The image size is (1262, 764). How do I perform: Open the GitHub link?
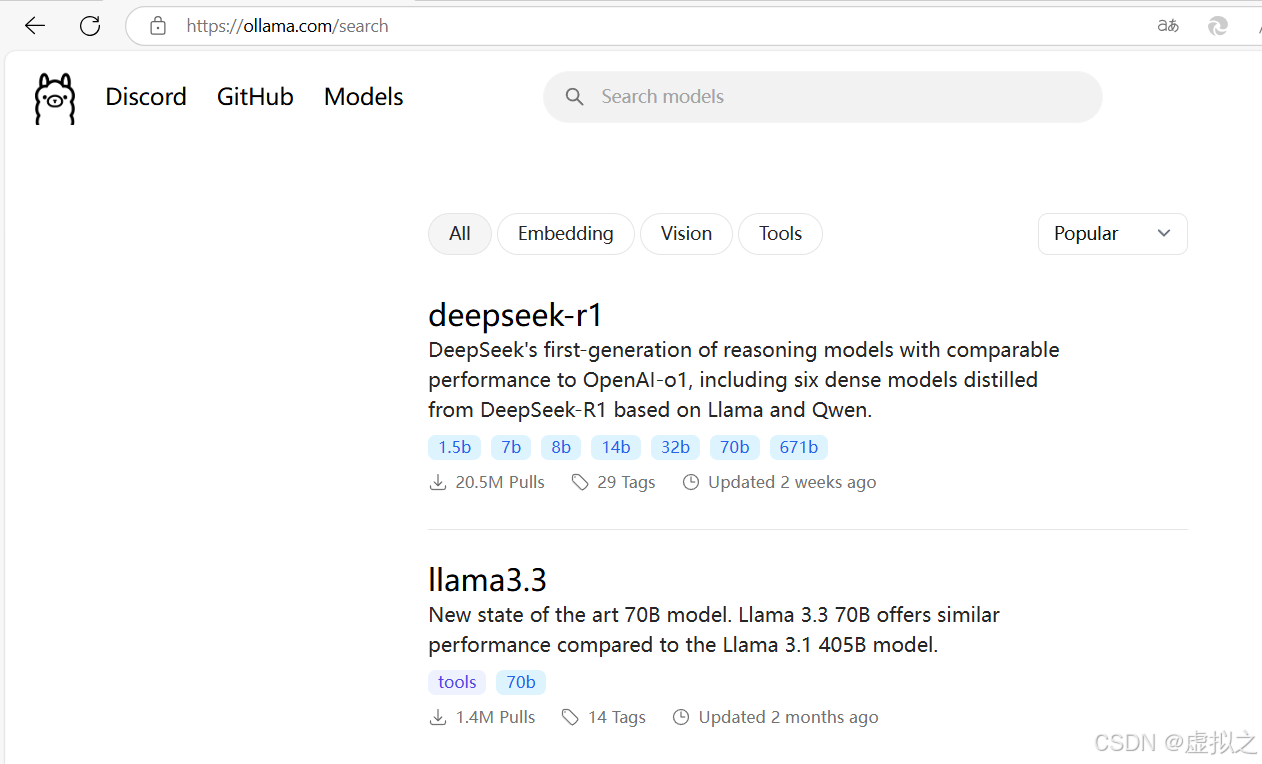(x=255, y=97)
